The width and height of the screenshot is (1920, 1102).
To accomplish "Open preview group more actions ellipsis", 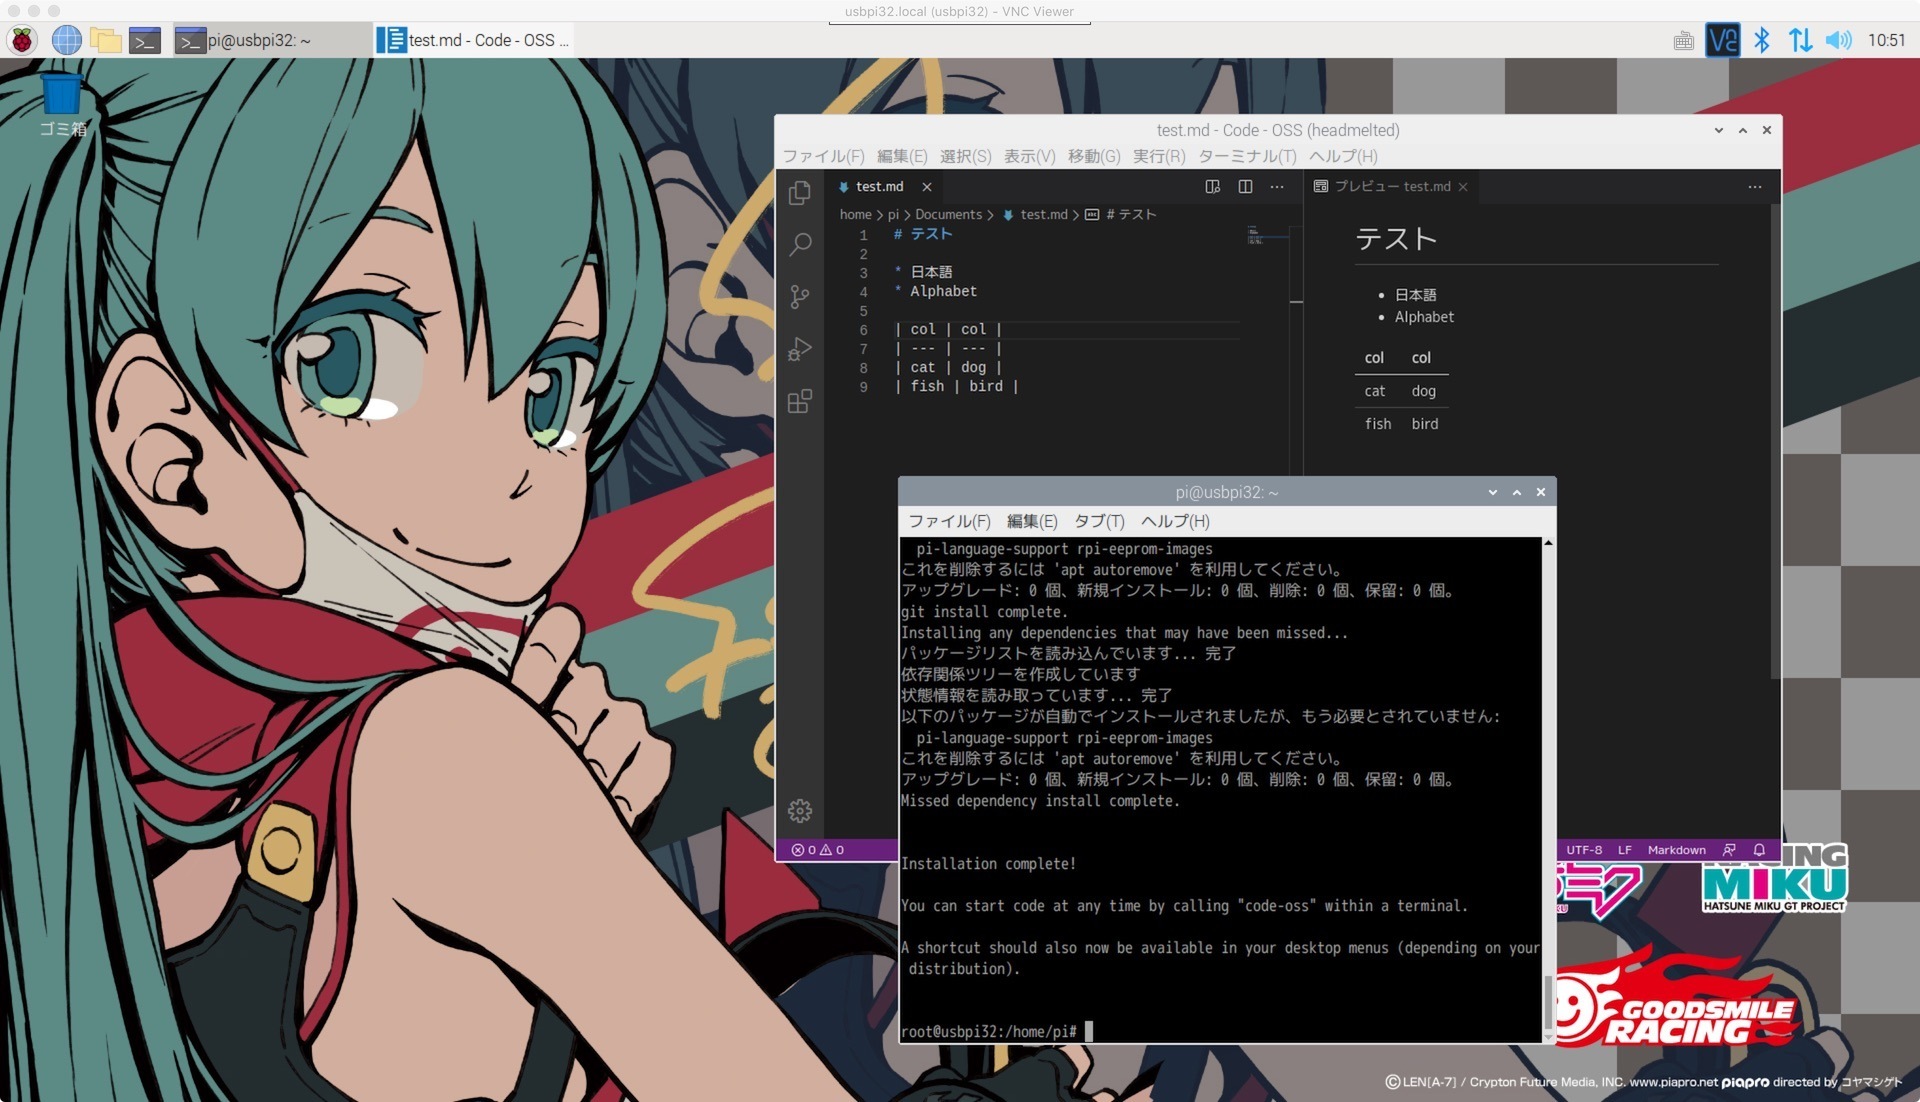I will pos(1755,187).
